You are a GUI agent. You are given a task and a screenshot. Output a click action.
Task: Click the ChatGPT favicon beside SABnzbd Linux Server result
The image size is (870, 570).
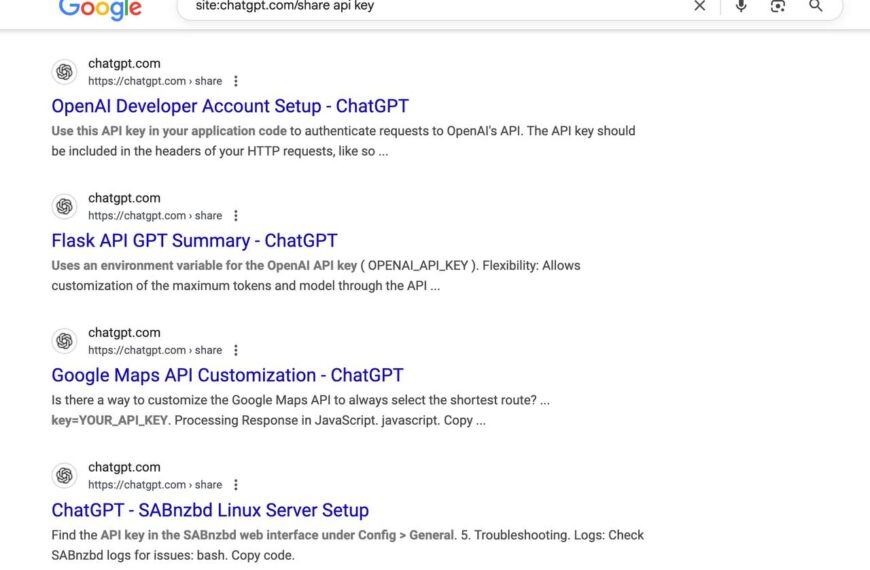click(65, 476)
